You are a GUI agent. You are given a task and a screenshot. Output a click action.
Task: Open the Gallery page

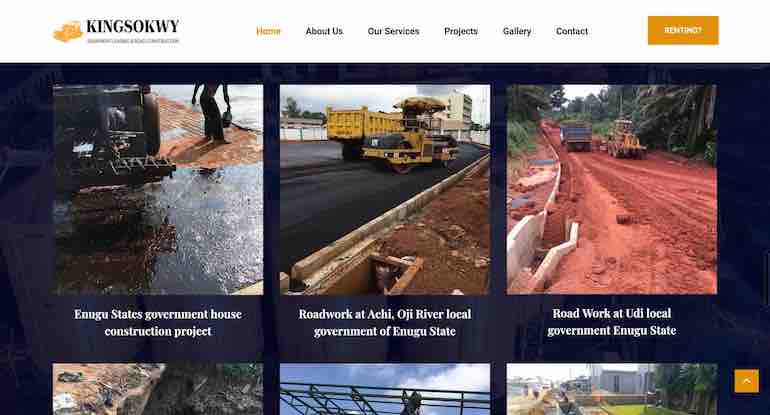[517, 31]
